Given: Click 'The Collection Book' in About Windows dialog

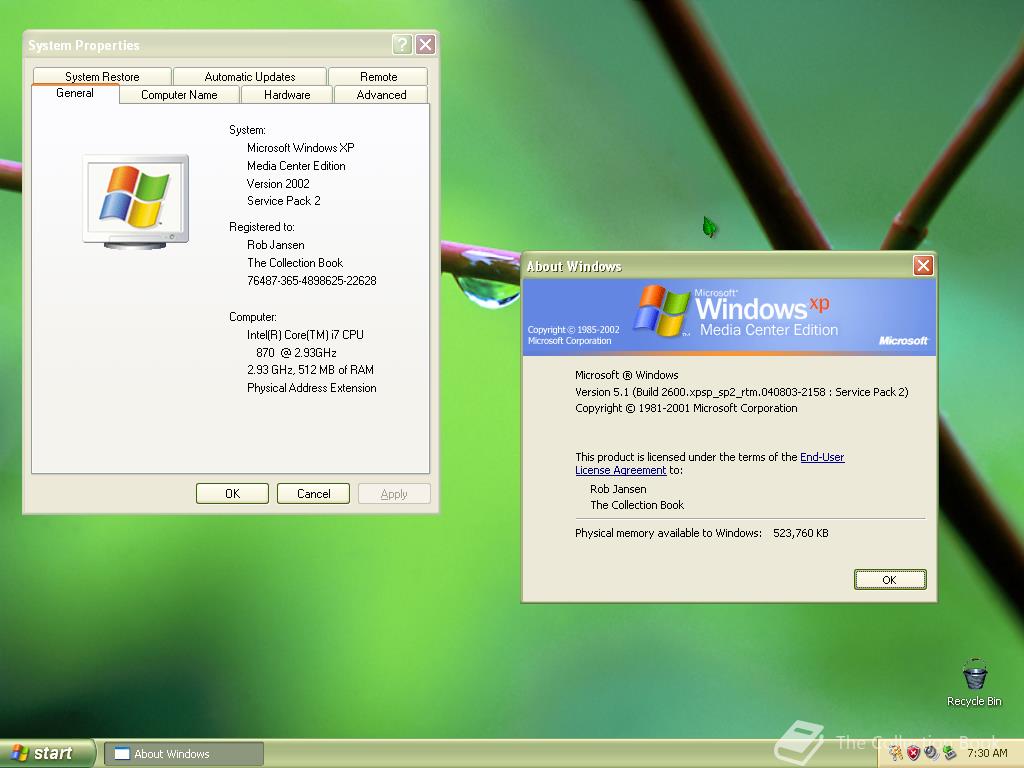Looking at the screenshot, I should (x=637, y=505).
